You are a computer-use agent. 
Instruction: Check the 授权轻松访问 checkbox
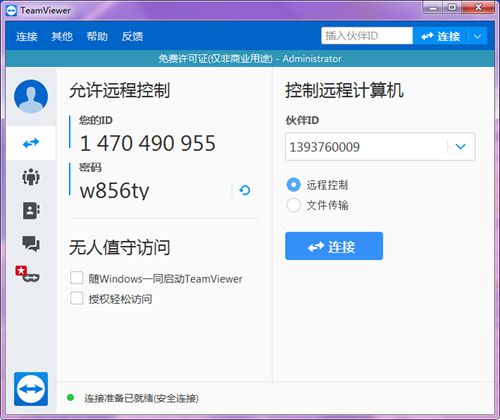tap(77, 298)
